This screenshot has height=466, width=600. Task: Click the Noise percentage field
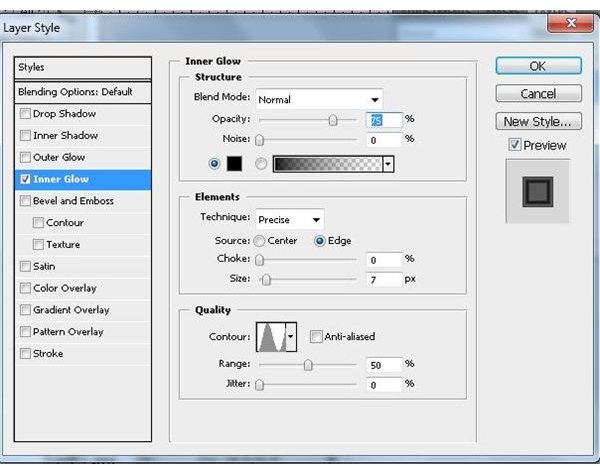(384, 140)
